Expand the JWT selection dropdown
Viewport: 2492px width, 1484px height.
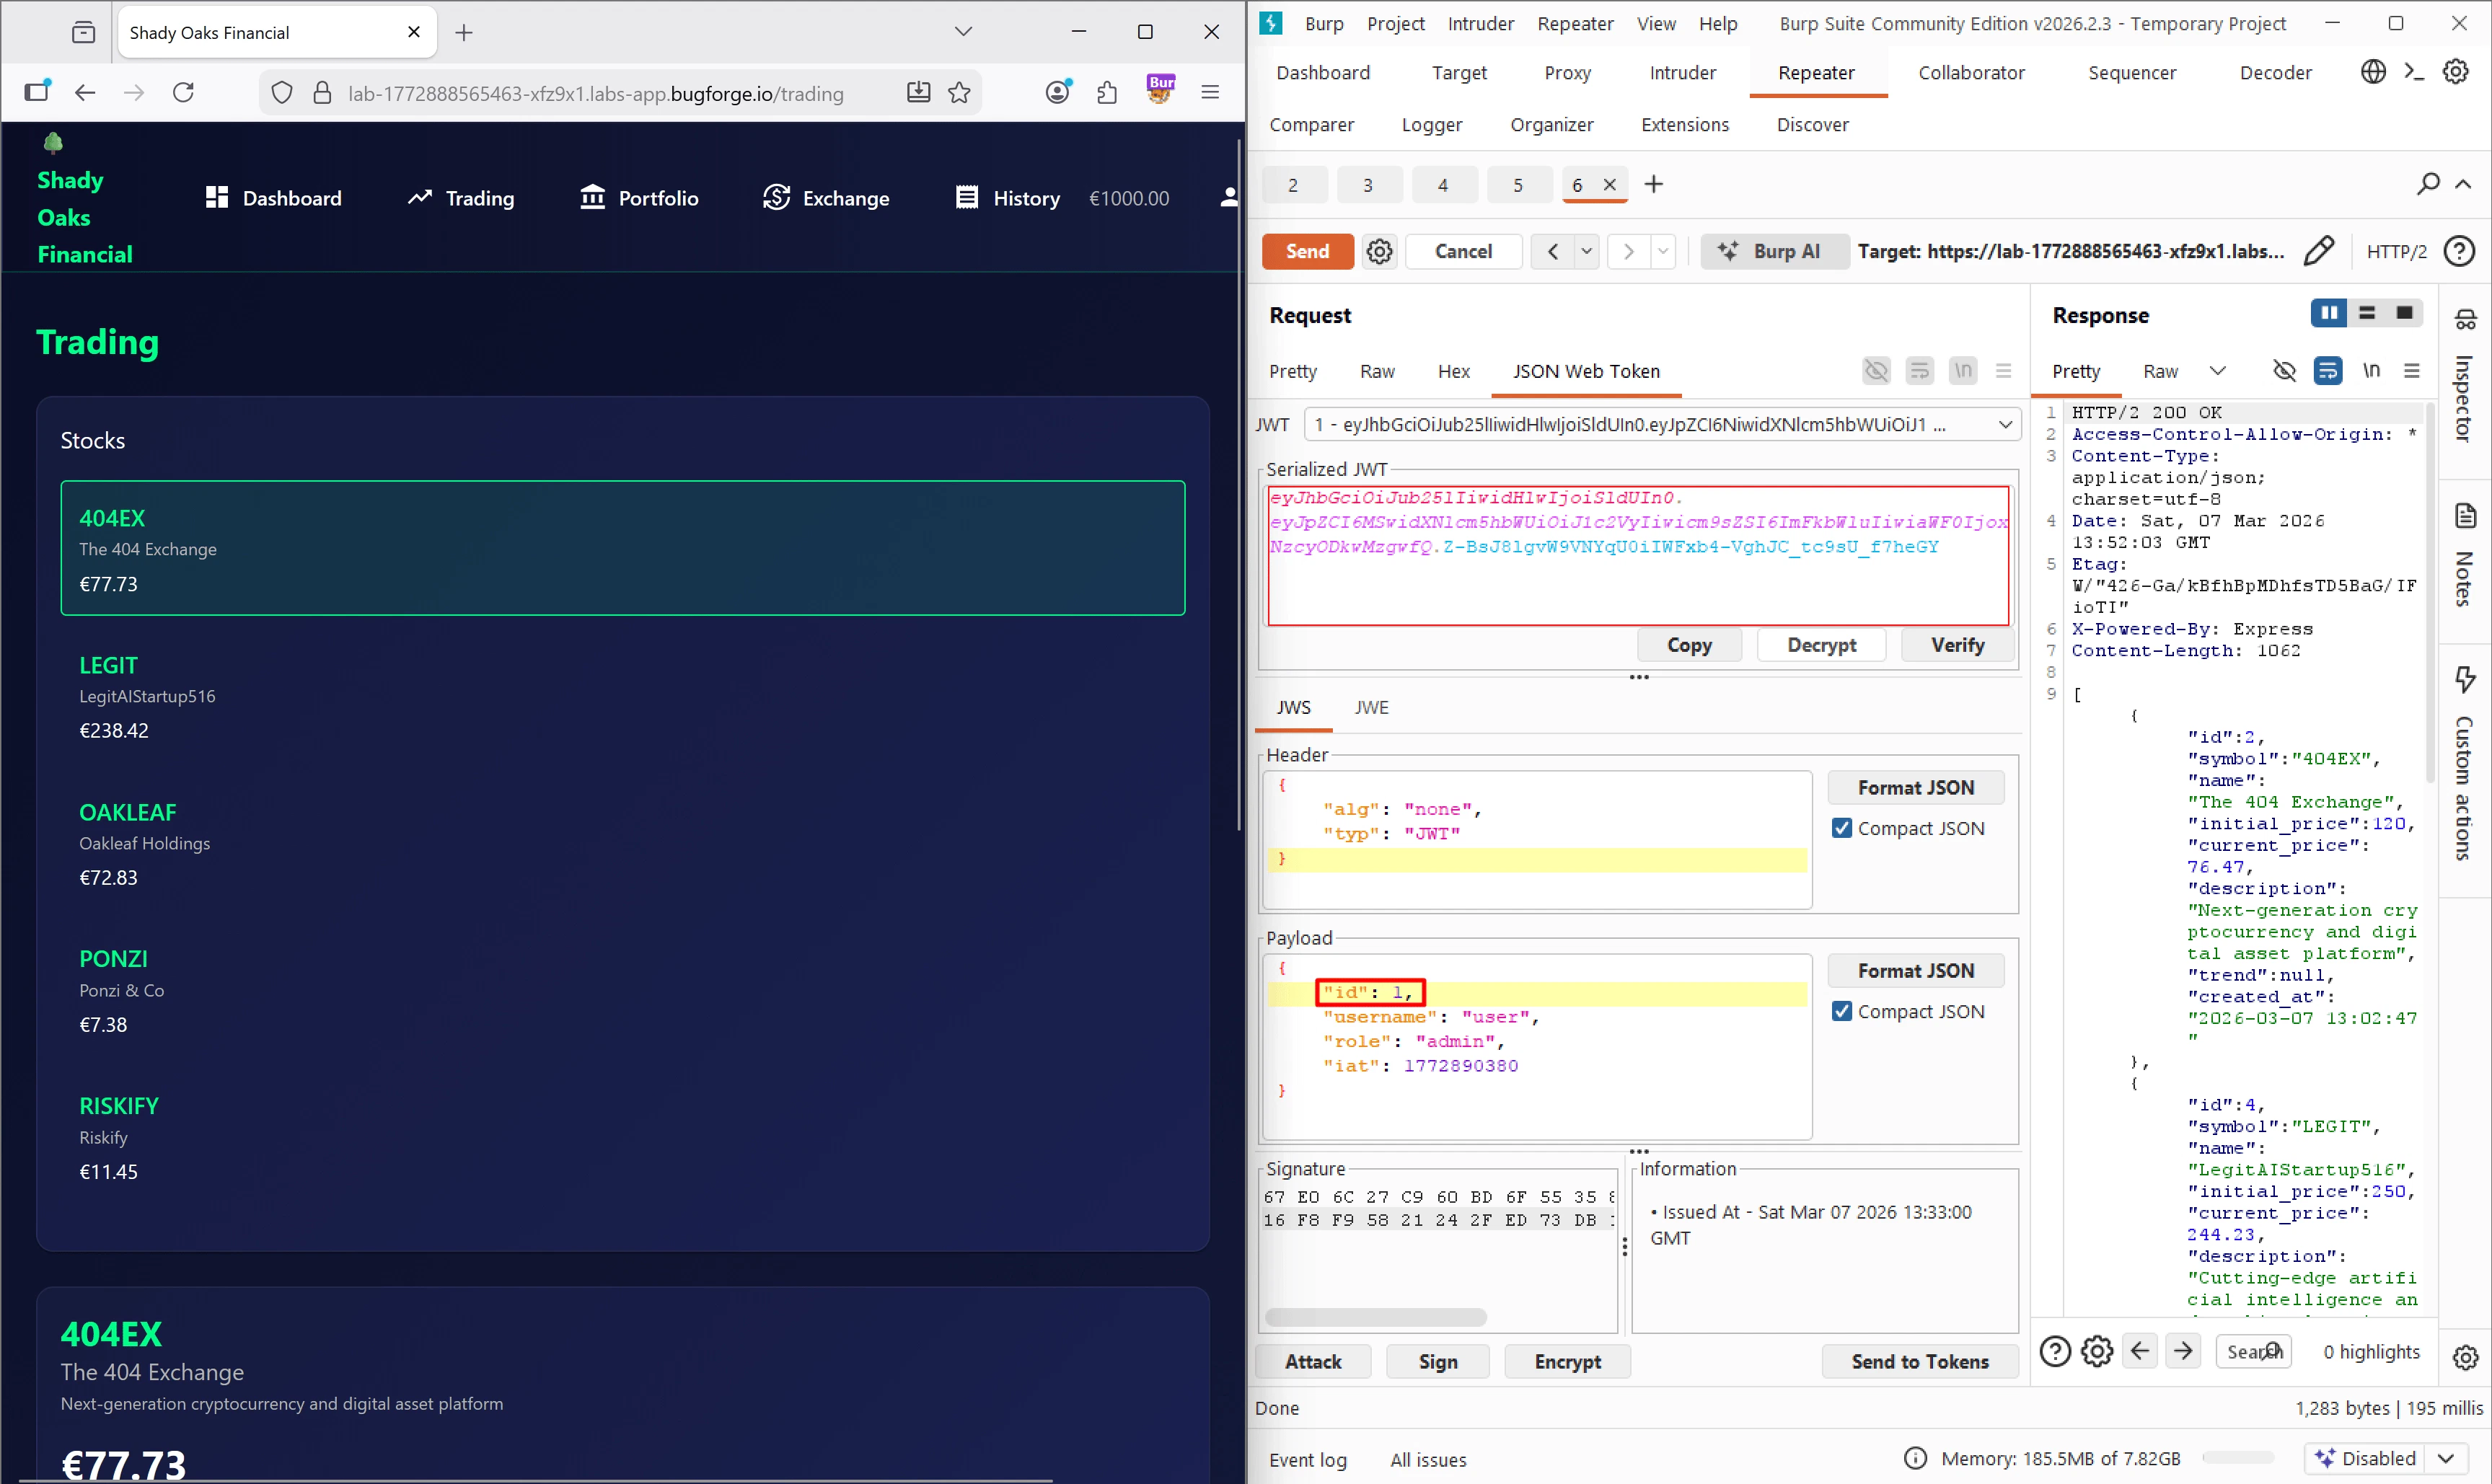coord(2005,425)
